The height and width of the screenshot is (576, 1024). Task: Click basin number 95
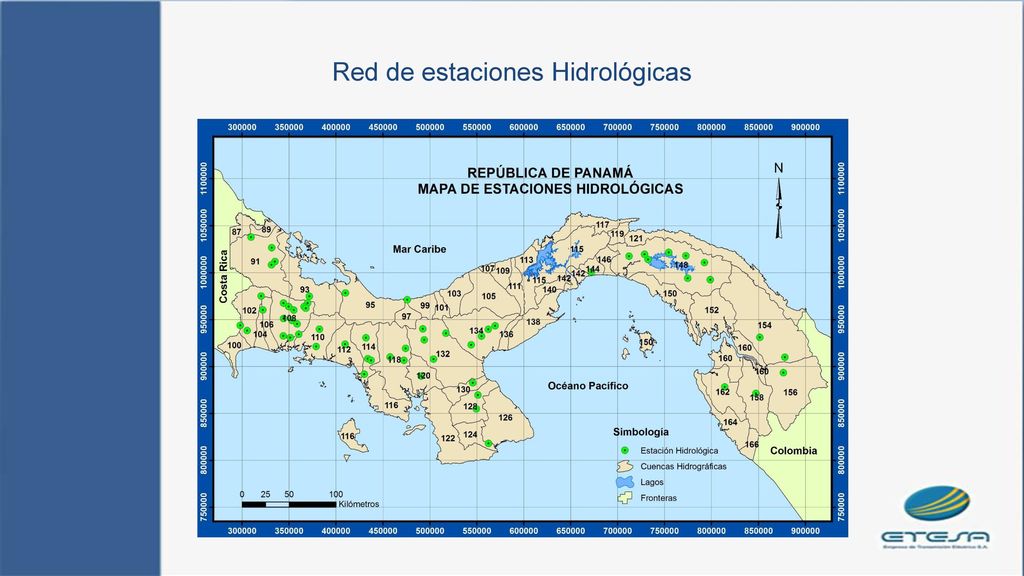tap(370, 305)
